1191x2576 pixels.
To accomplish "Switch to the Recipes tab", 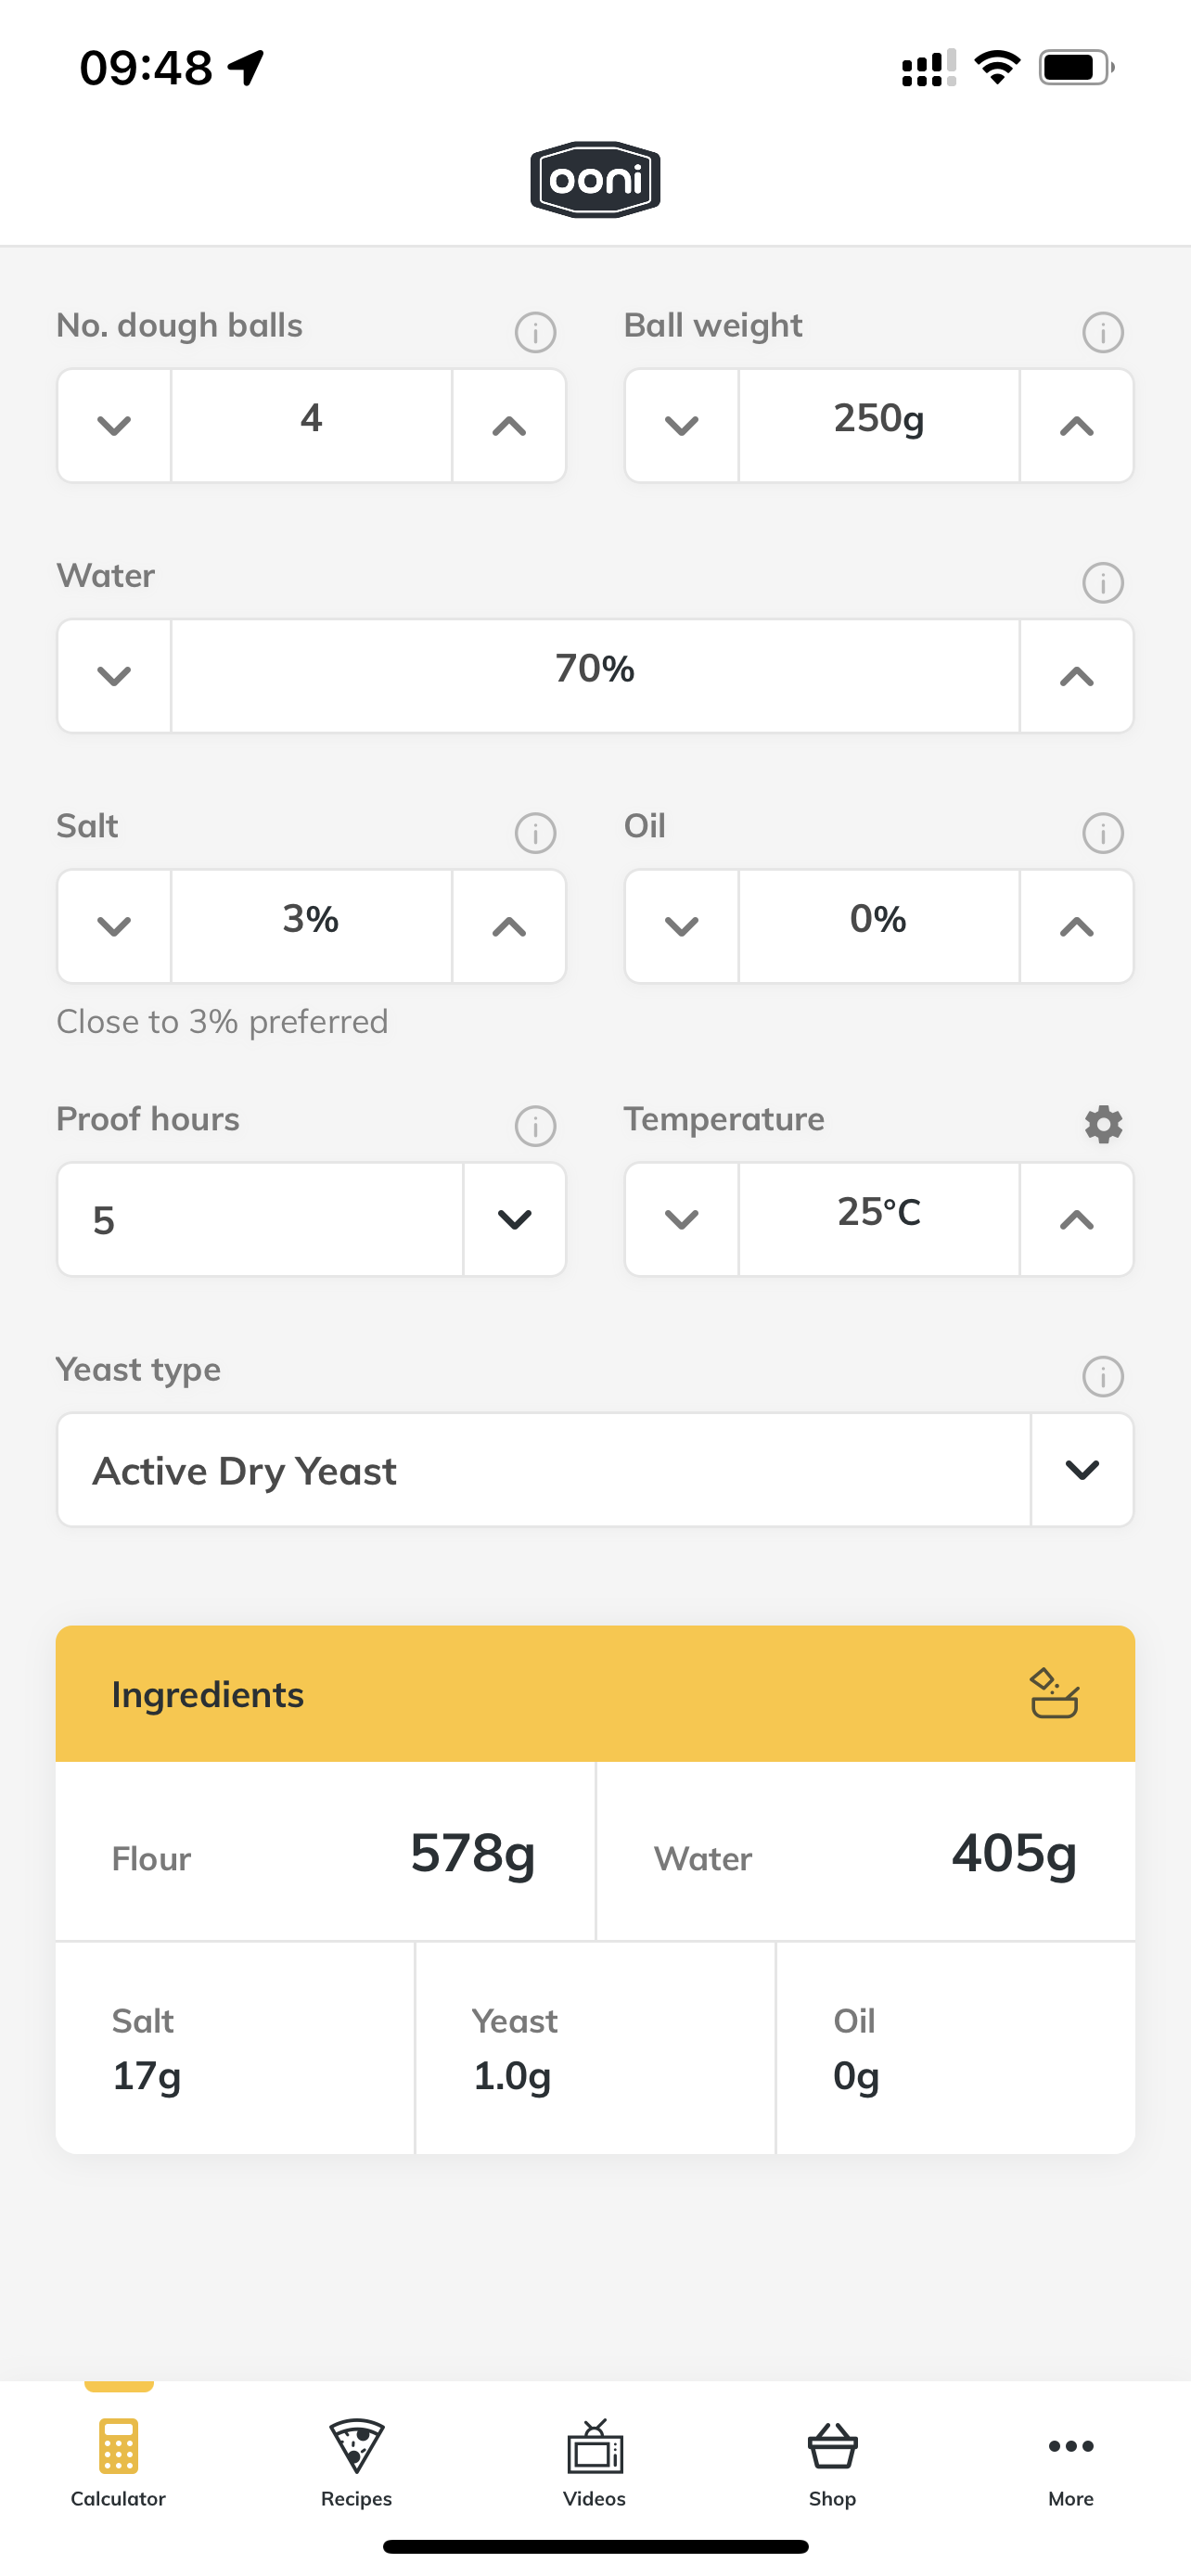I will tap(357, 2462).
